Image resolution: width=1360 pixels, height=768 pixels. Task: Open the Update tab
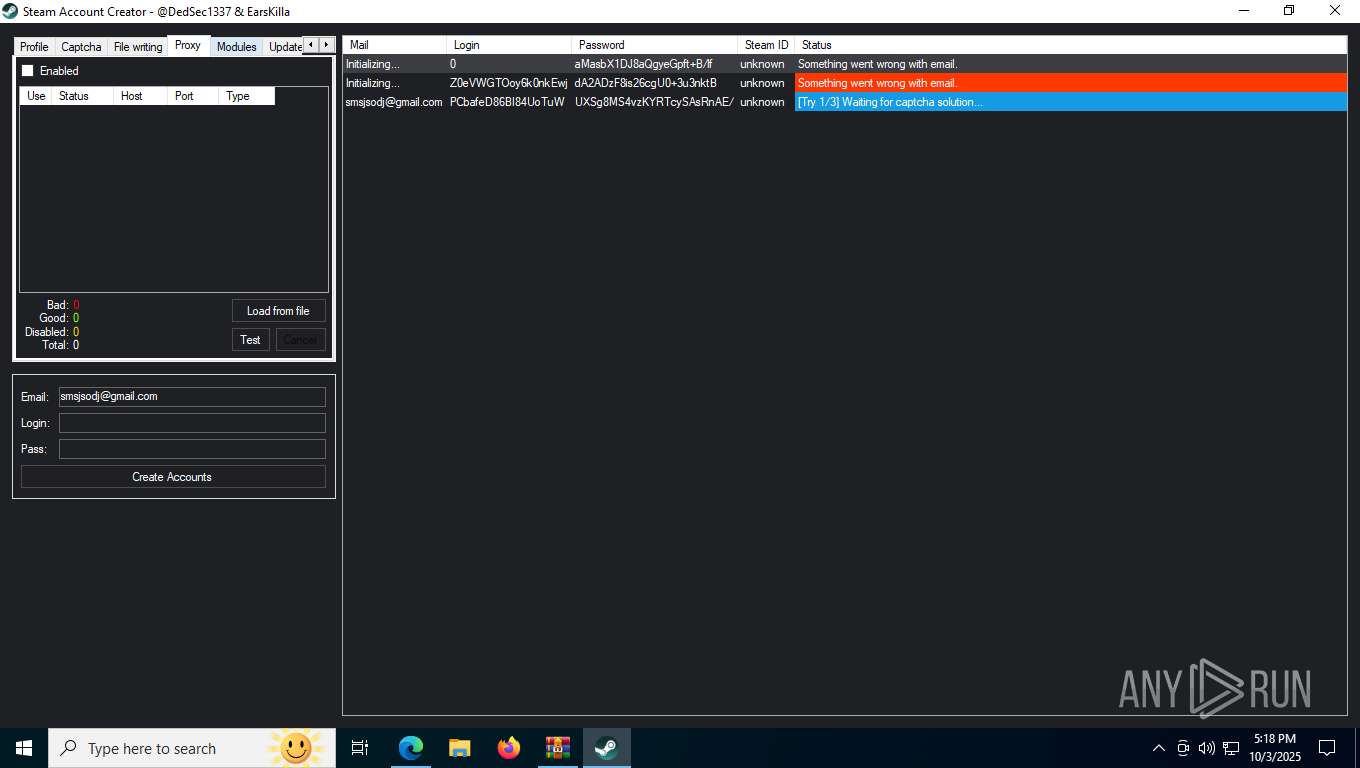pyautogui.click(x=285, y=47)
